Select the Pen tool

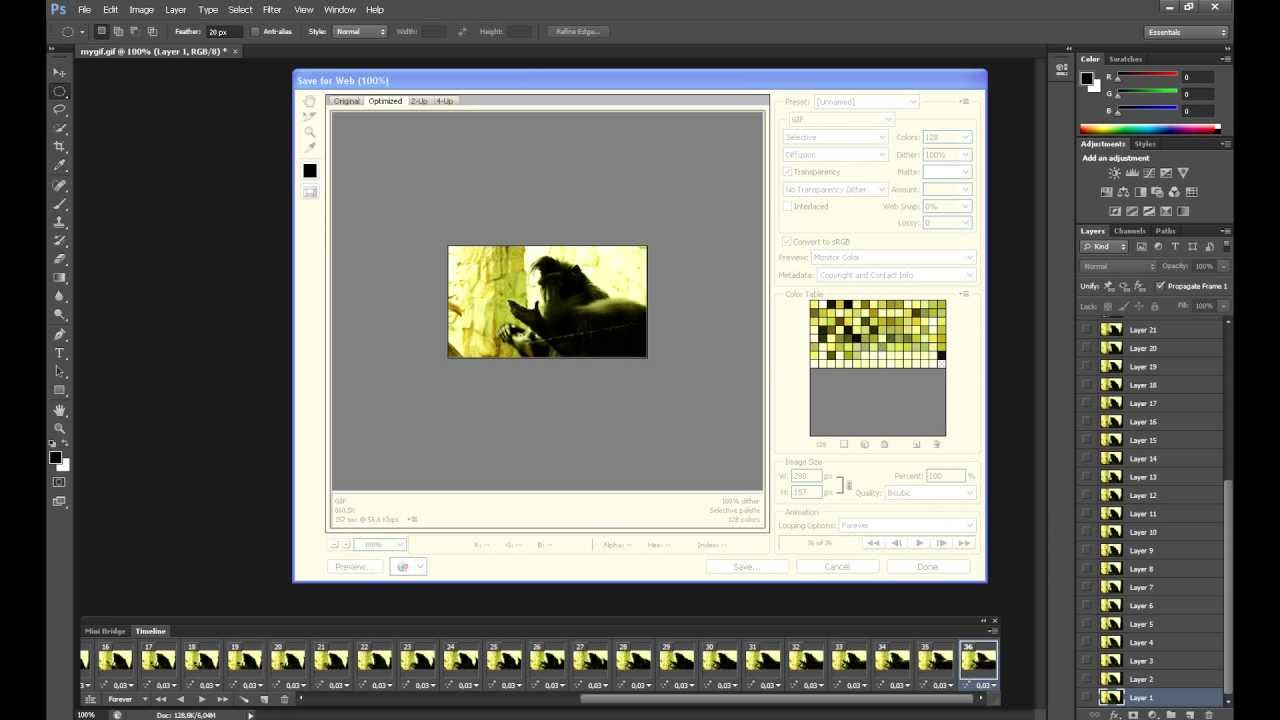pos(60,334)
